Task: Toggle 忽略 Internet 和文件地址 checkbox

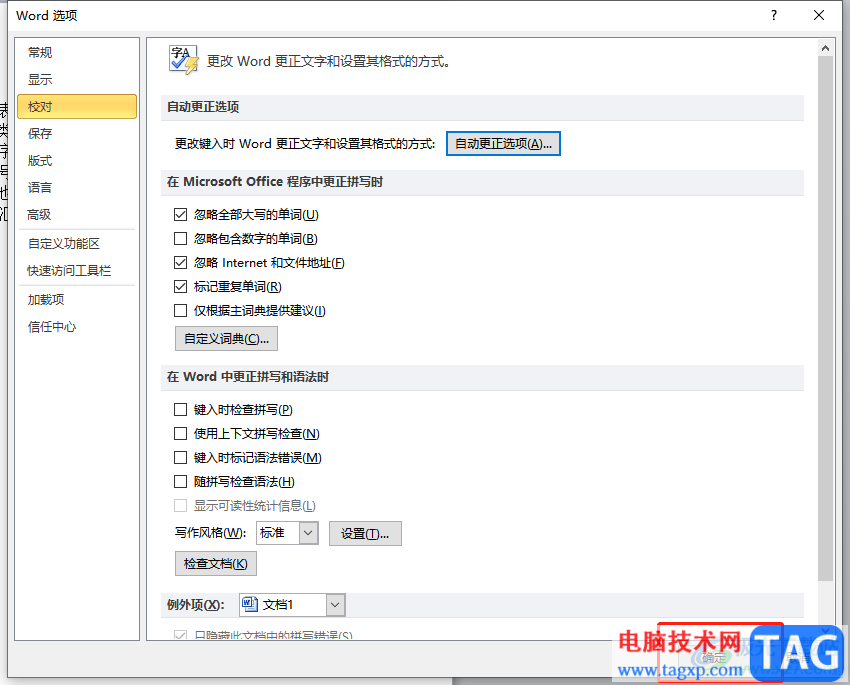Action: point(181,263)
